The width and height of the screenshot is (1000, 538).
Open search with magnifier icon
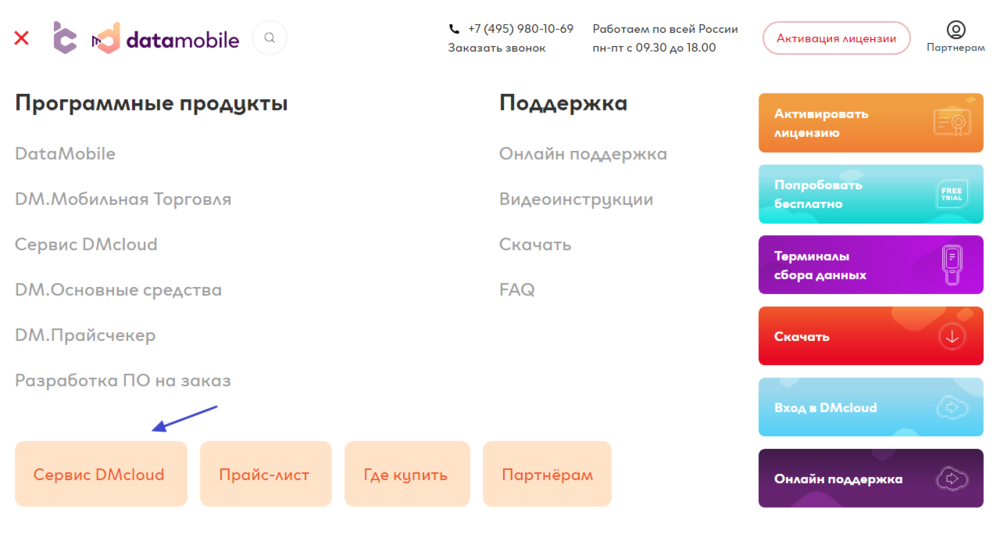(x=270, y=38)
